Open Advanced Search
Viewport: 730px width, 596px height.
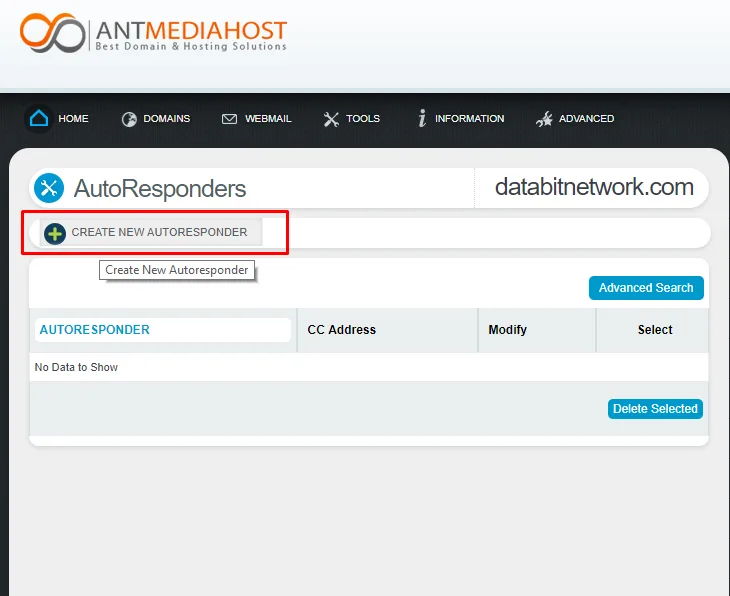coord(646,288)
